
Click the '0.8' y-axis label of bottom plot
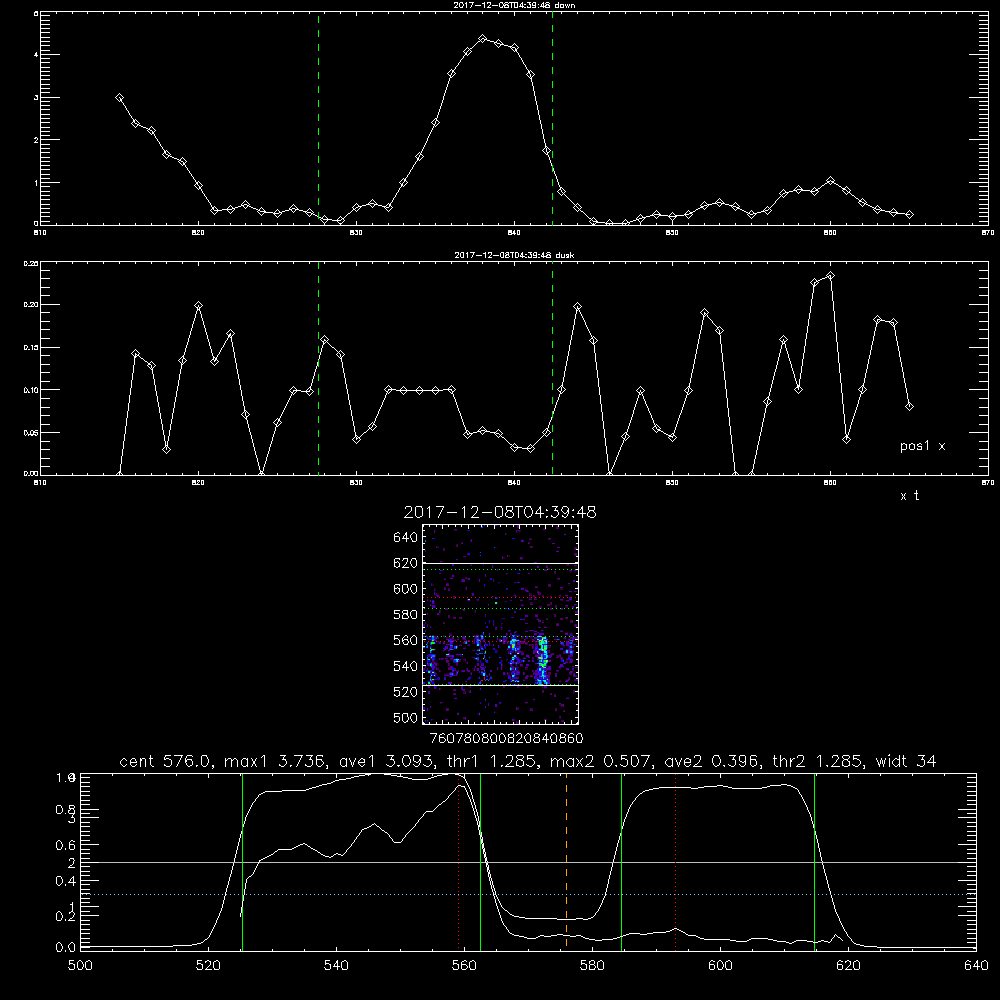66,810
